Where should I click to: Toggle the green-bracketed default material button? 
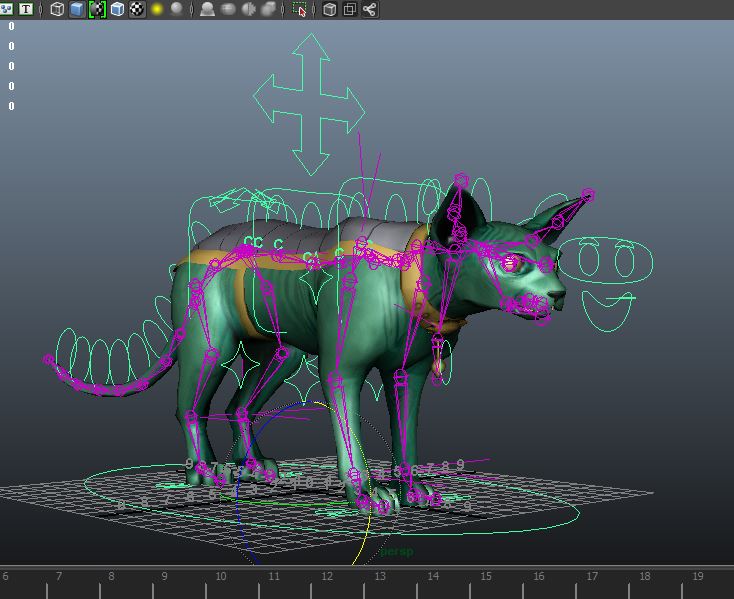[97, 9]
